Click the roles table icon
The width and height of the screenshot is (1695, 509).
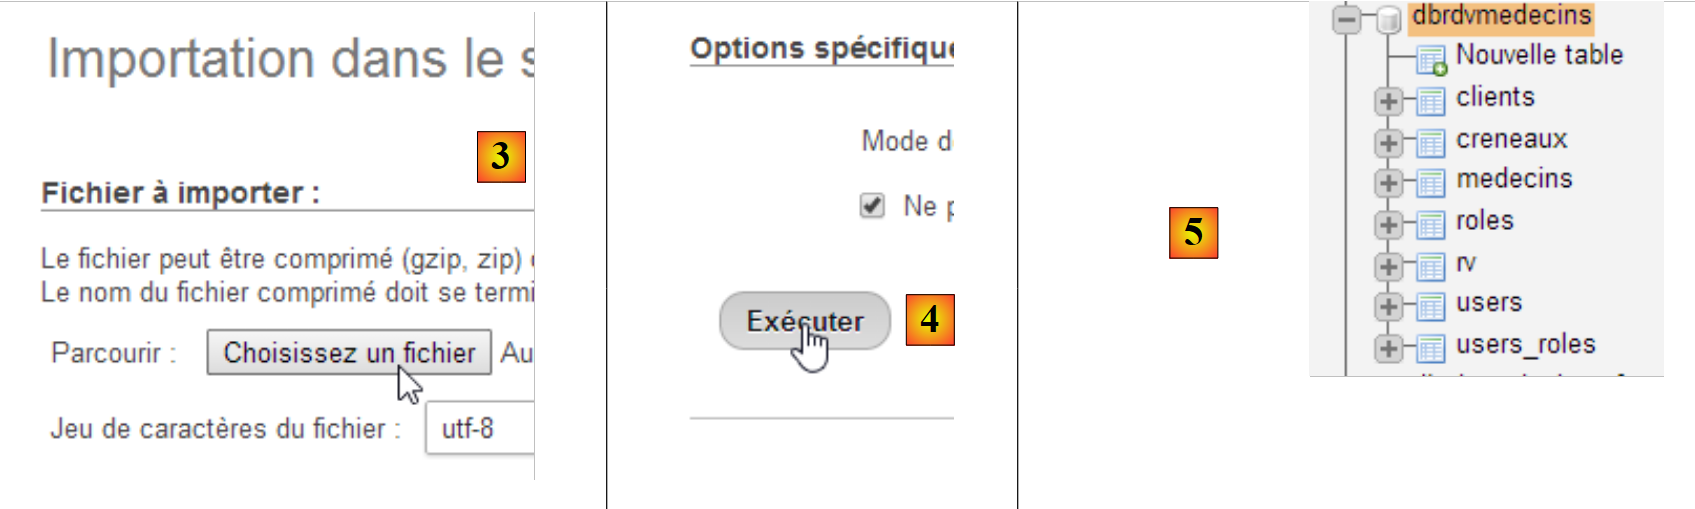(1432, 225)
